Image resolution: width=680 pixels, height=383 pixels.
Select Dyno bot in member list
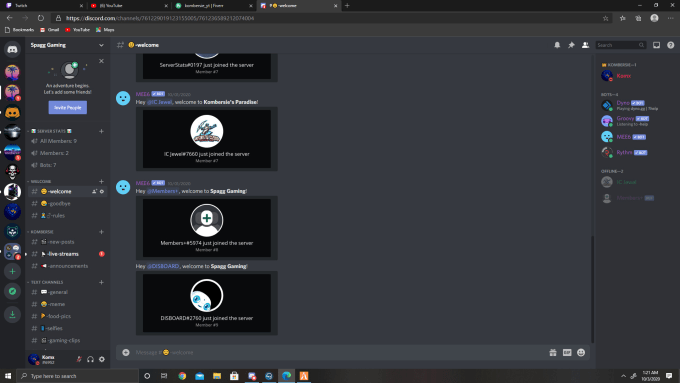coord(637,105)
